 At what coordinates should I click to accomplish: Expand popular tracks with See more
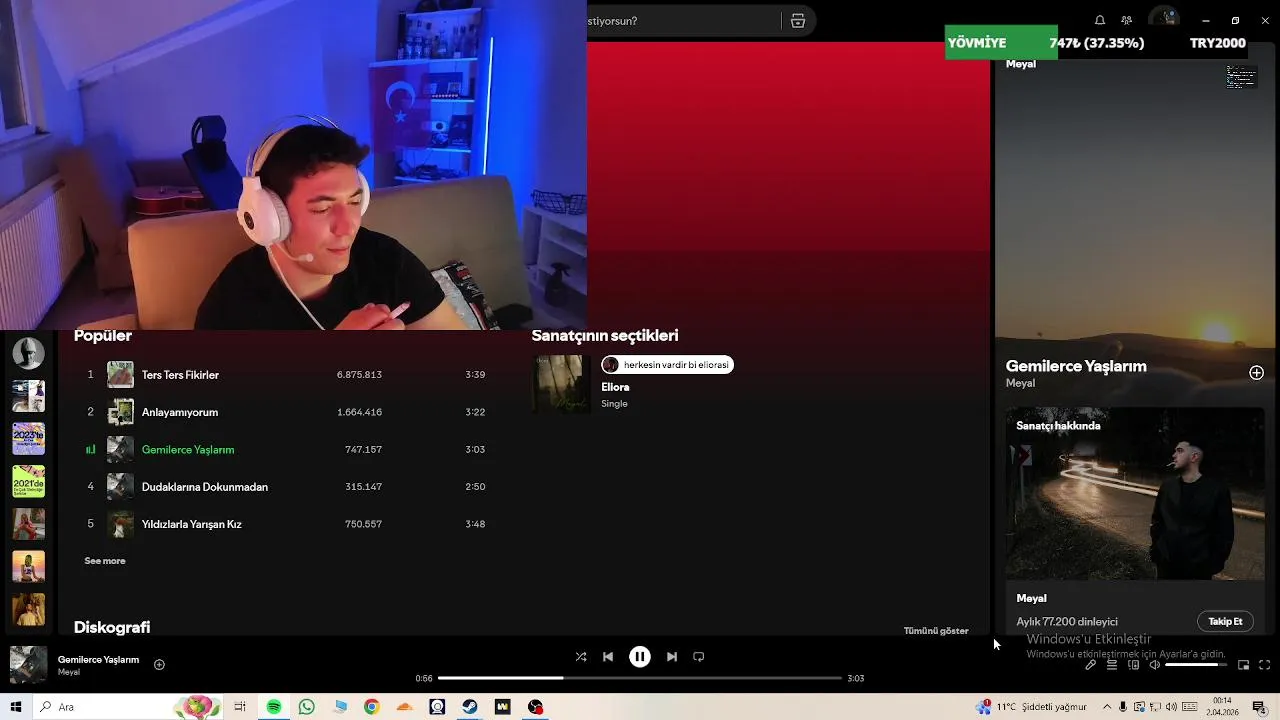pos(105,561)
